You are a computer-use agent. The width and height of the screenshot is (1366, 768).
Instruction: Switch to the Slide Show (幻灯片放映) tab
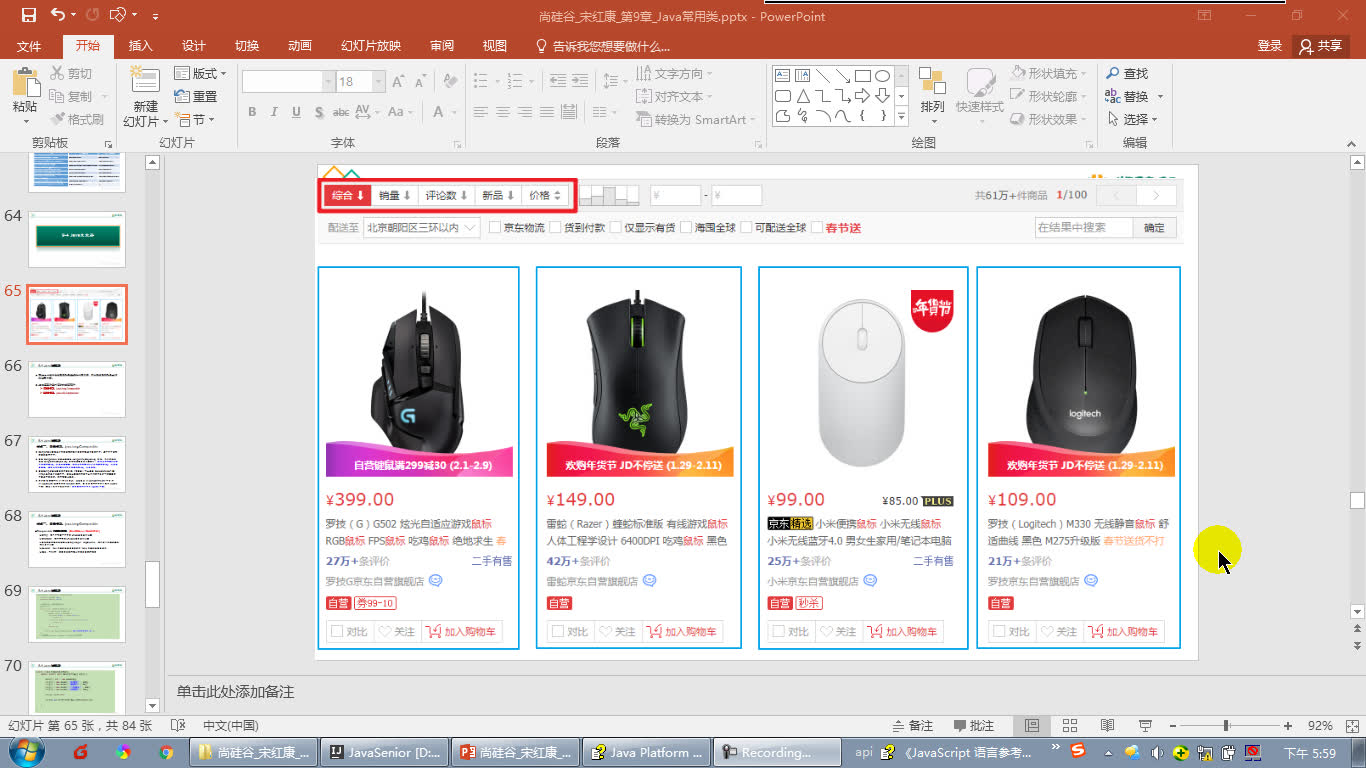[371, 46]
